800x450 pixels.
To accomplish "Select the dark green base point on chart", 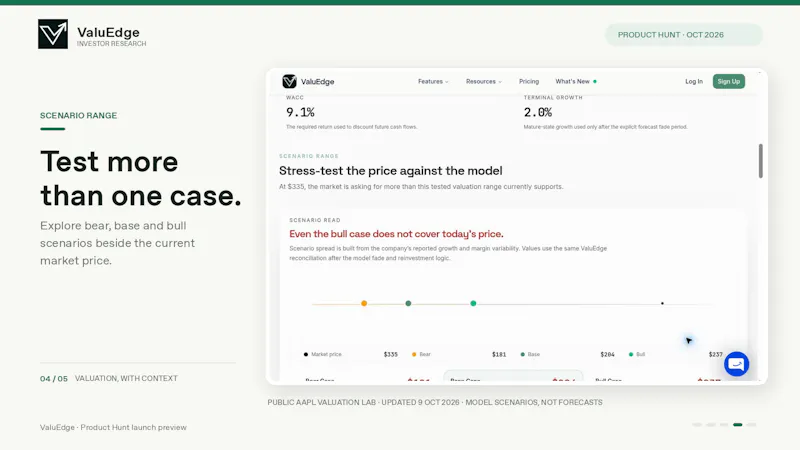I will point(408,304).
